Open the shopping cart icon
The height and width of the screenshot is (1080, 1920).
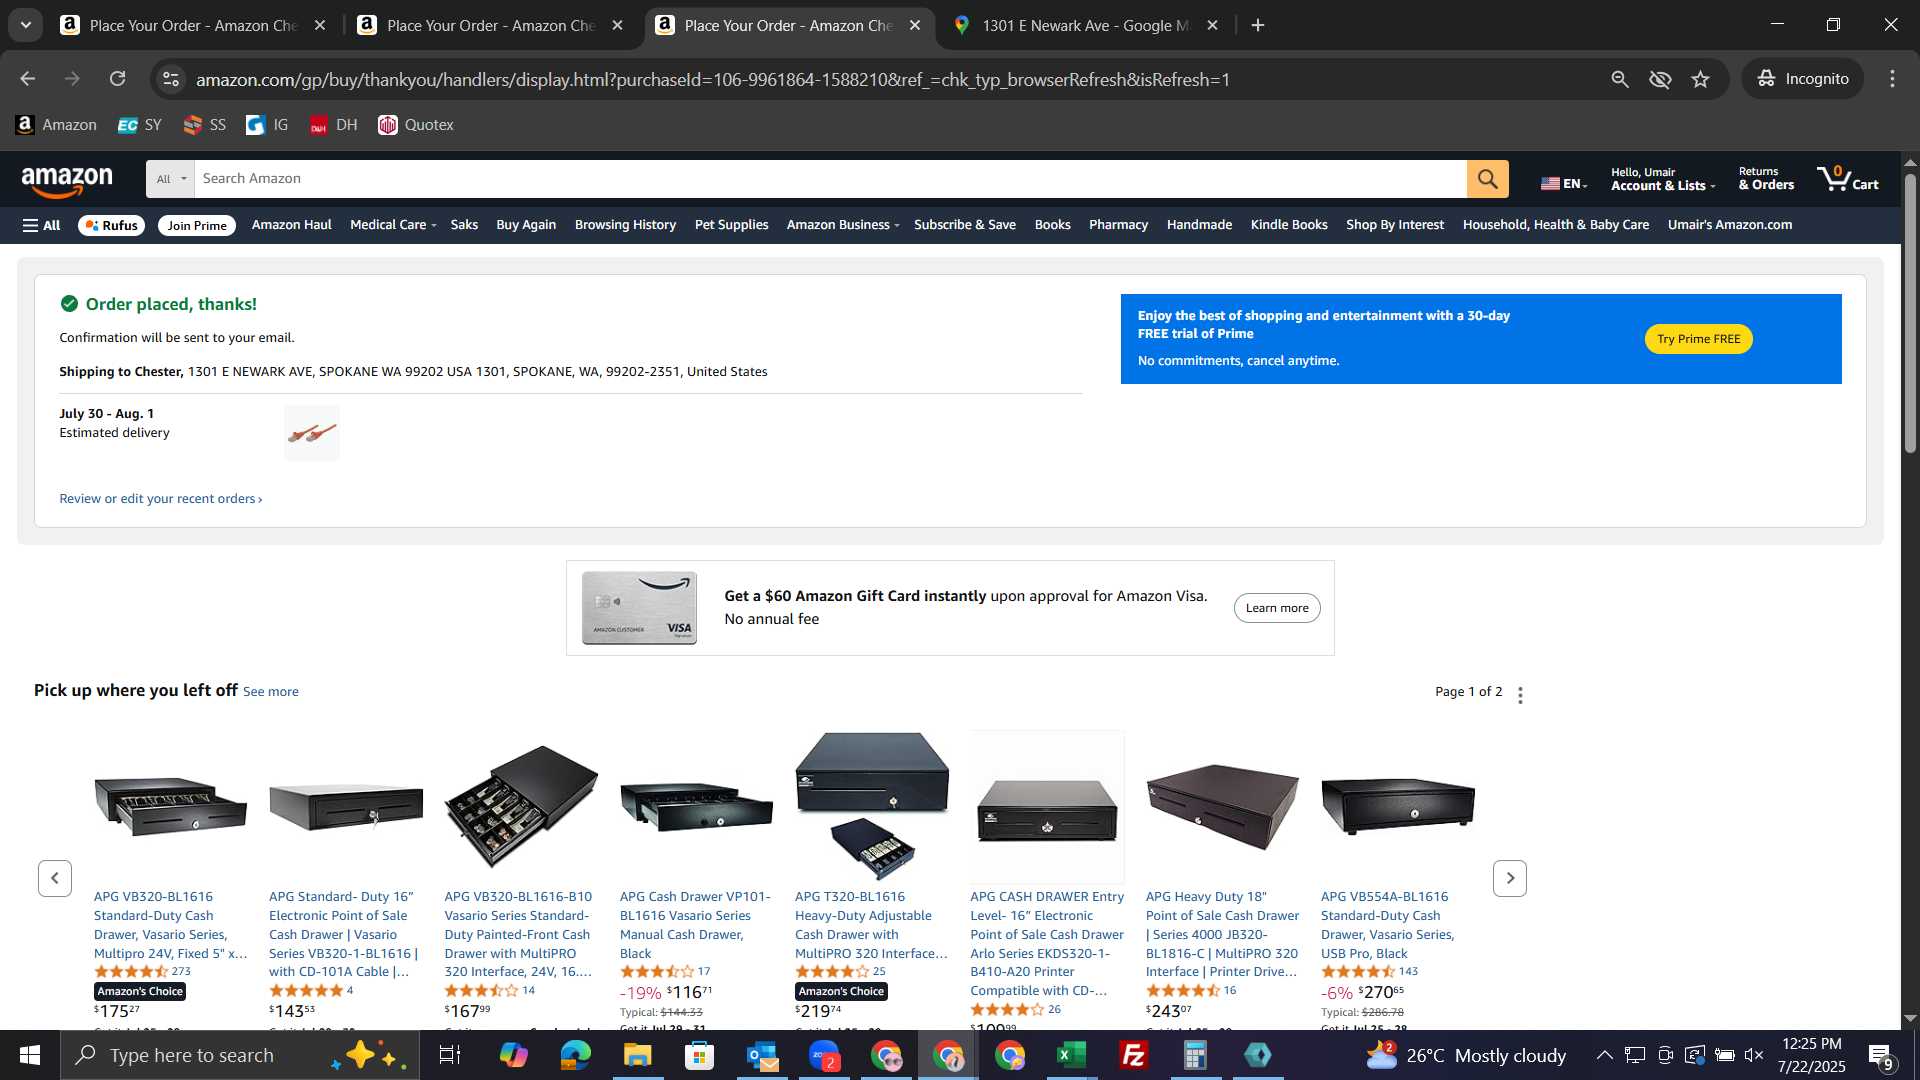(1847, 179)
